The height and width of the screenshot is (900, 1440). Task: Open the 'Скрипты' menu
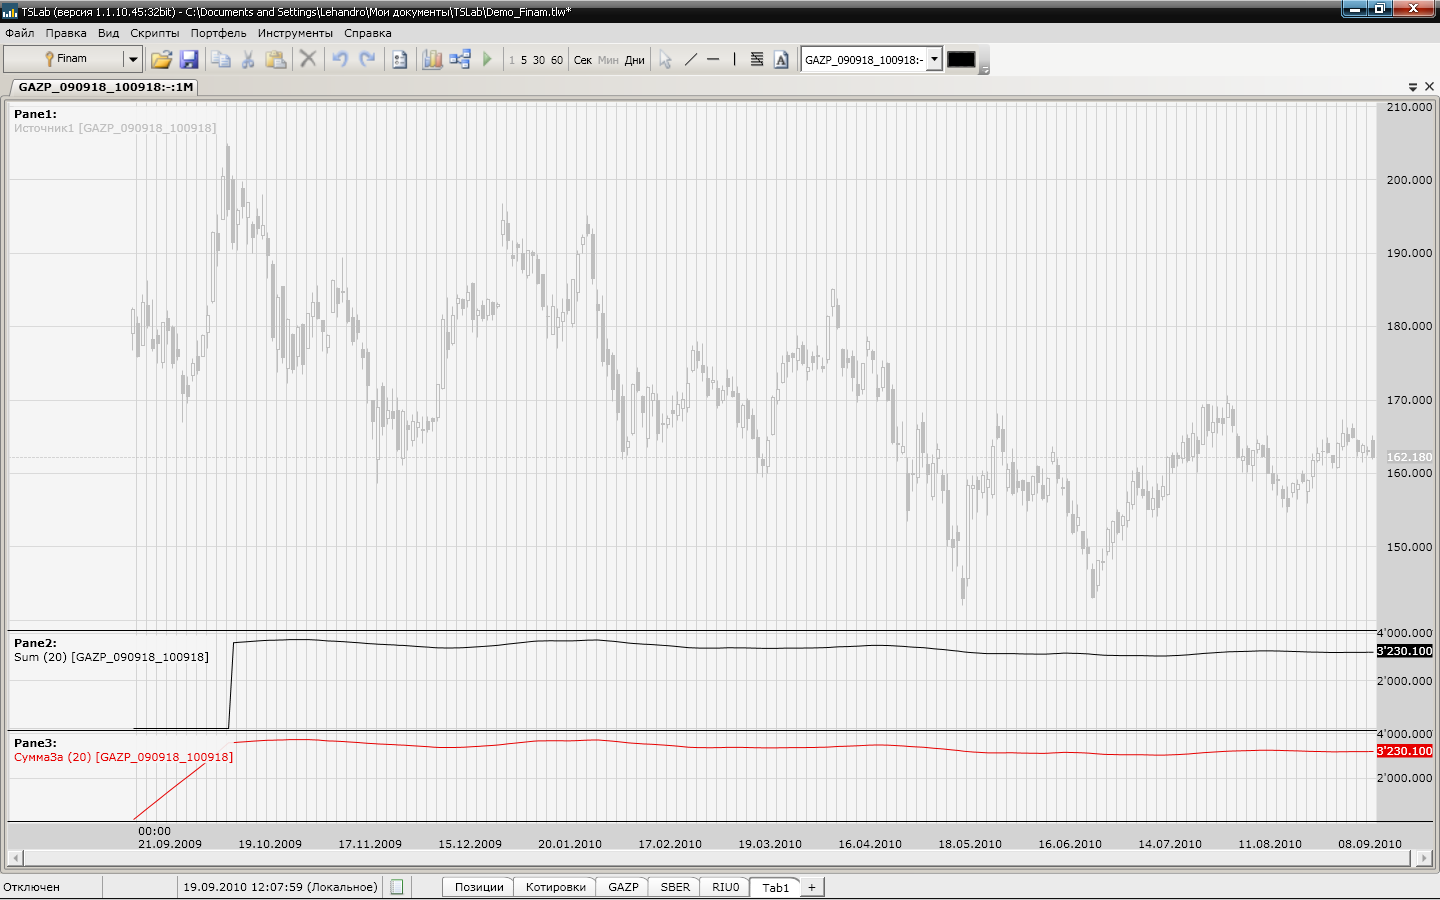pyautogui.click(x=155, y=33)
